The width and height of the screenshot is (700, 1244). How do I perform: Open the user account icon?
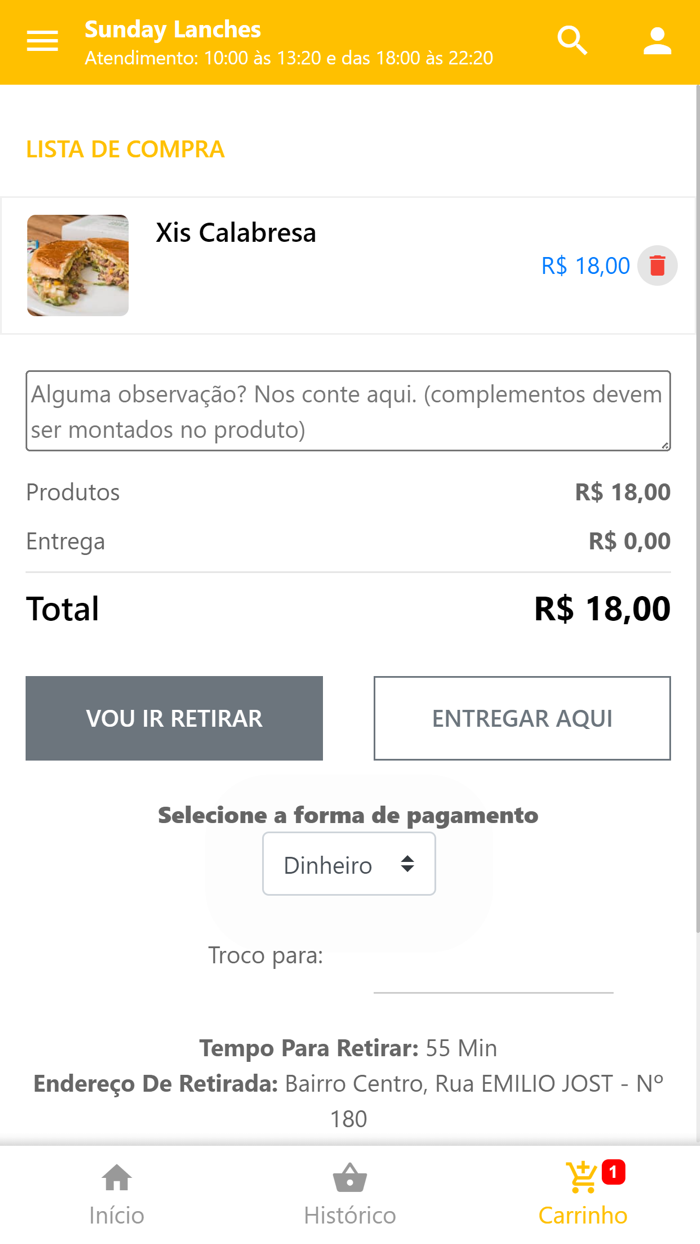pos(657,41)
